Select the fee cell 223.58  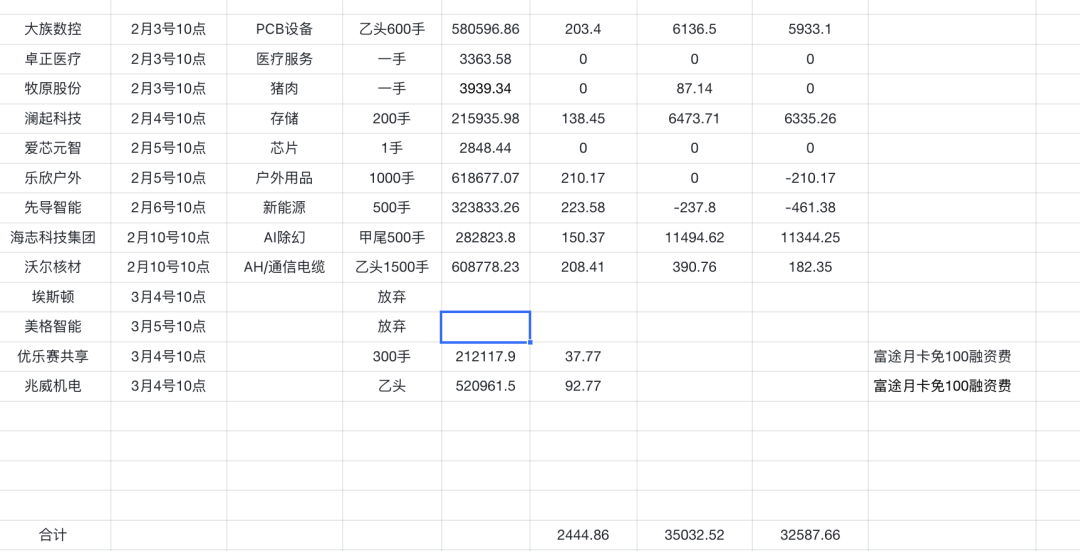click(583, 208)
